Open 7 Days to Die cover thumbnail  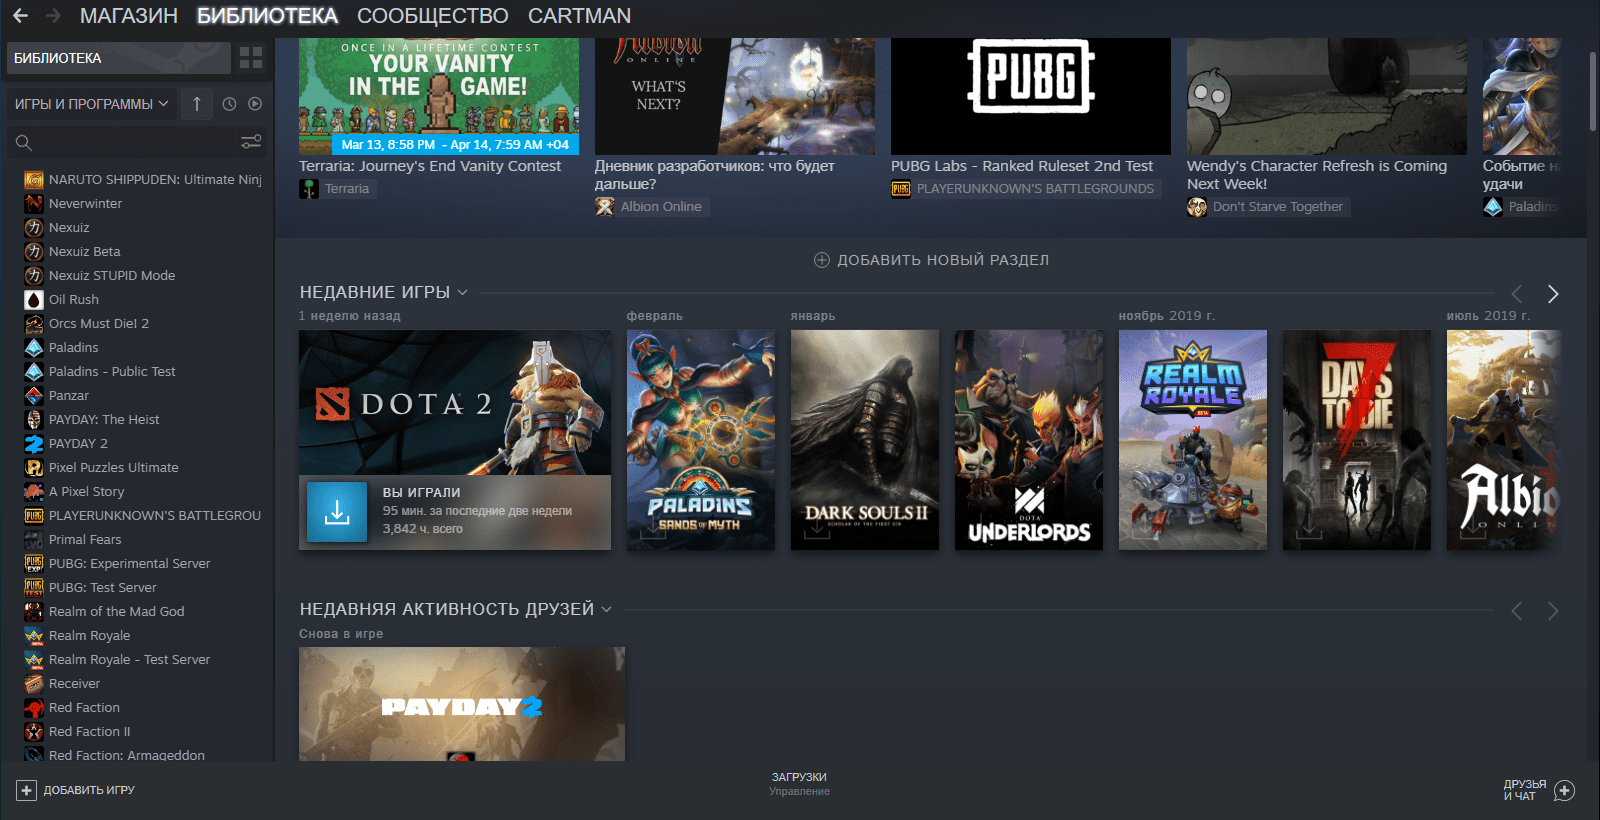tap(1357, 440)
